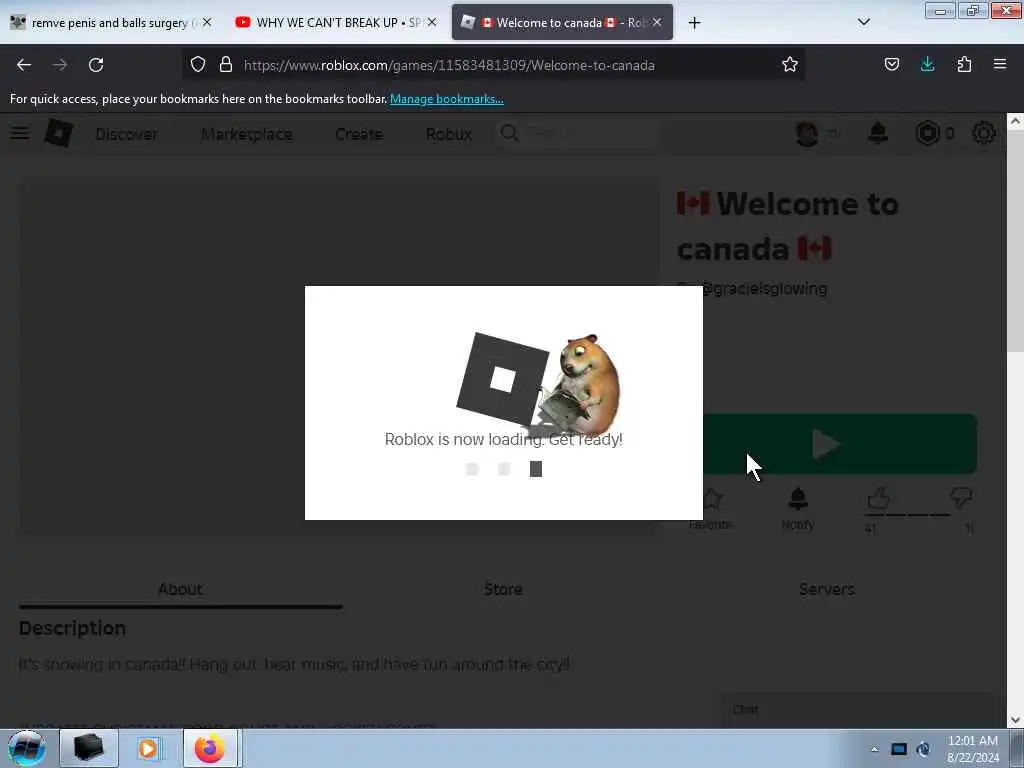The height and width of the screenshot is (768, 1024).
Task: Open the Roblox notifications bell
Action: click(878, 133)
